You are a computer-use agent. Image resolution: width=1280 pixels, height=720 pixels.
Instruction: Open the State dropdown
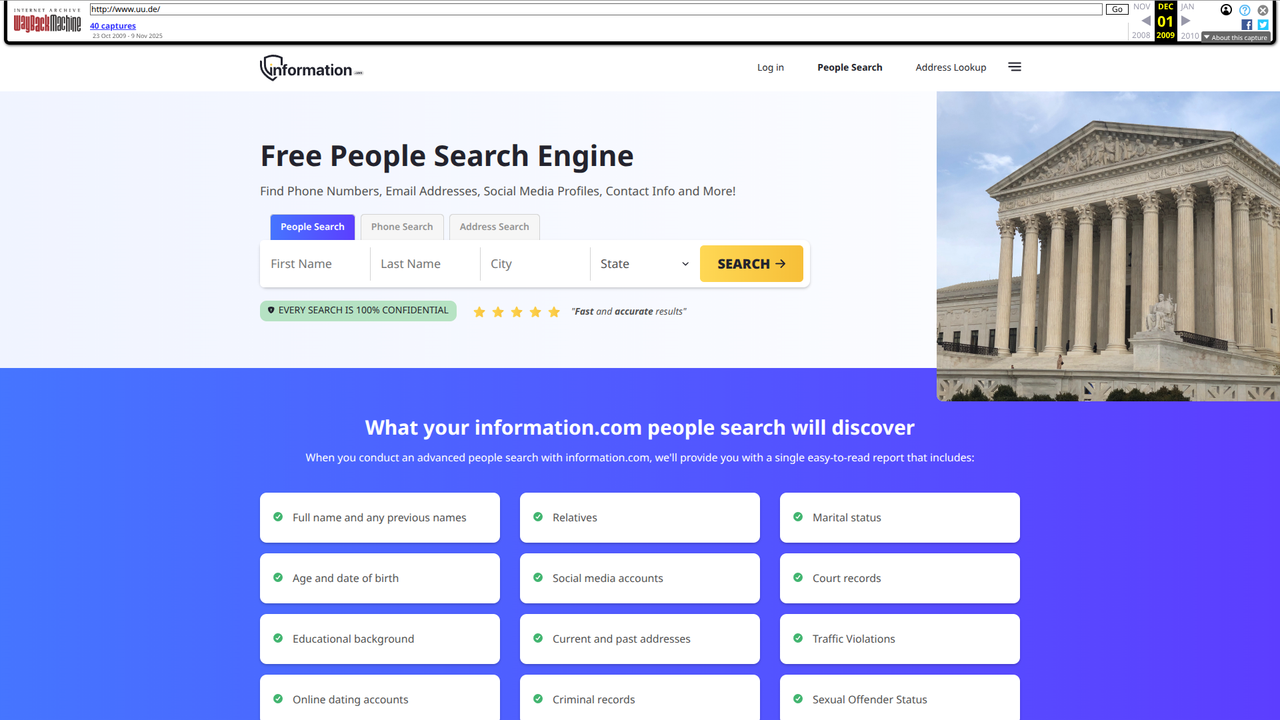[645, 264]
